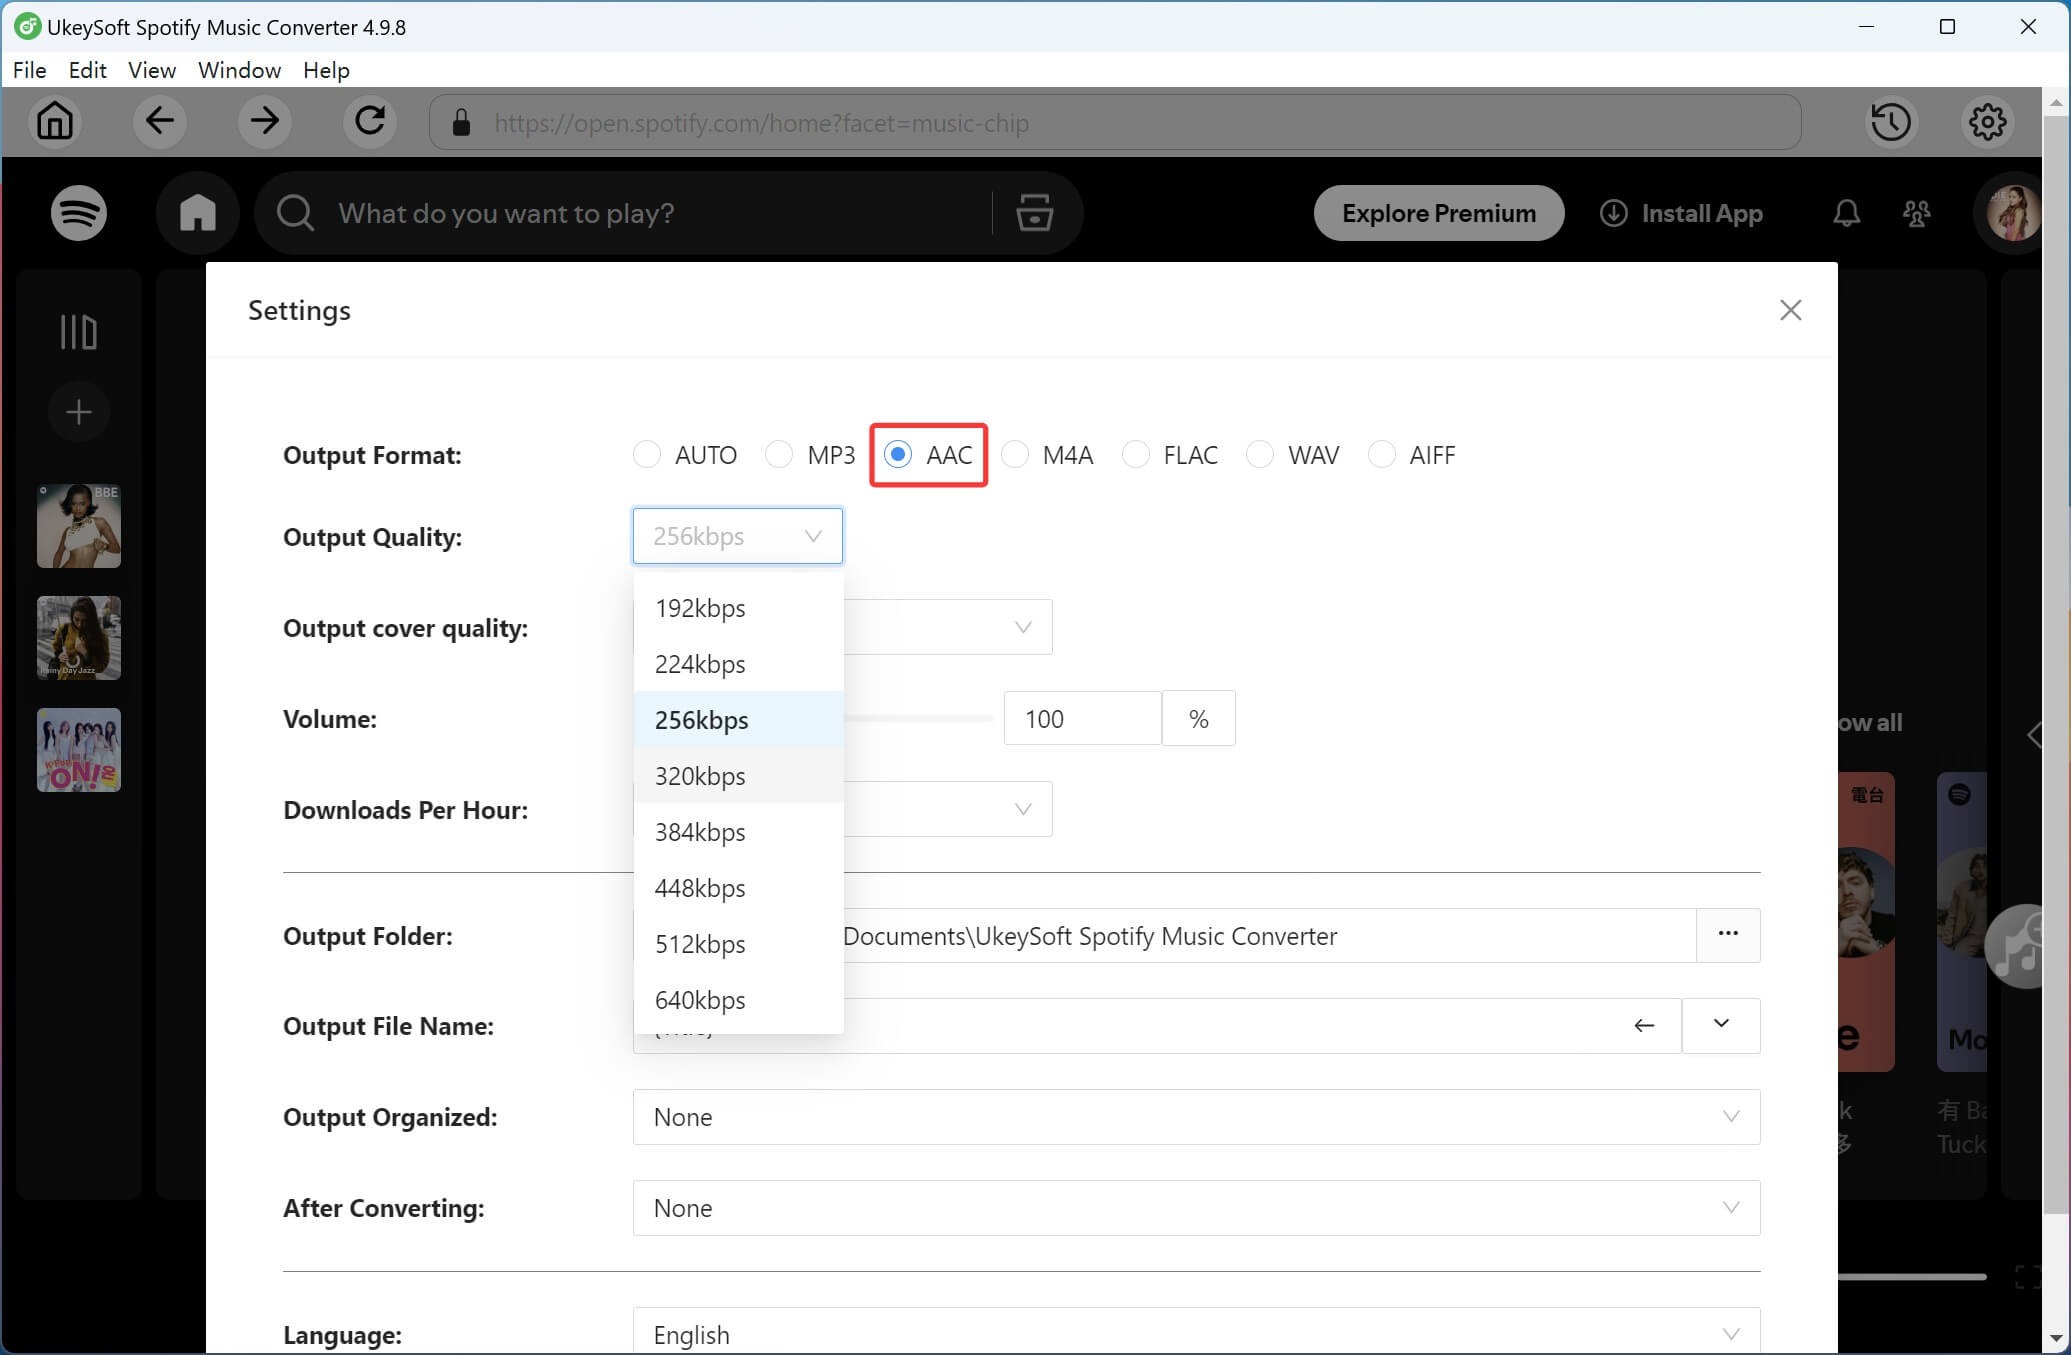This screenshot has height=1355, width=2071.
Task: Select FLAC output format
Action: 1137,454
